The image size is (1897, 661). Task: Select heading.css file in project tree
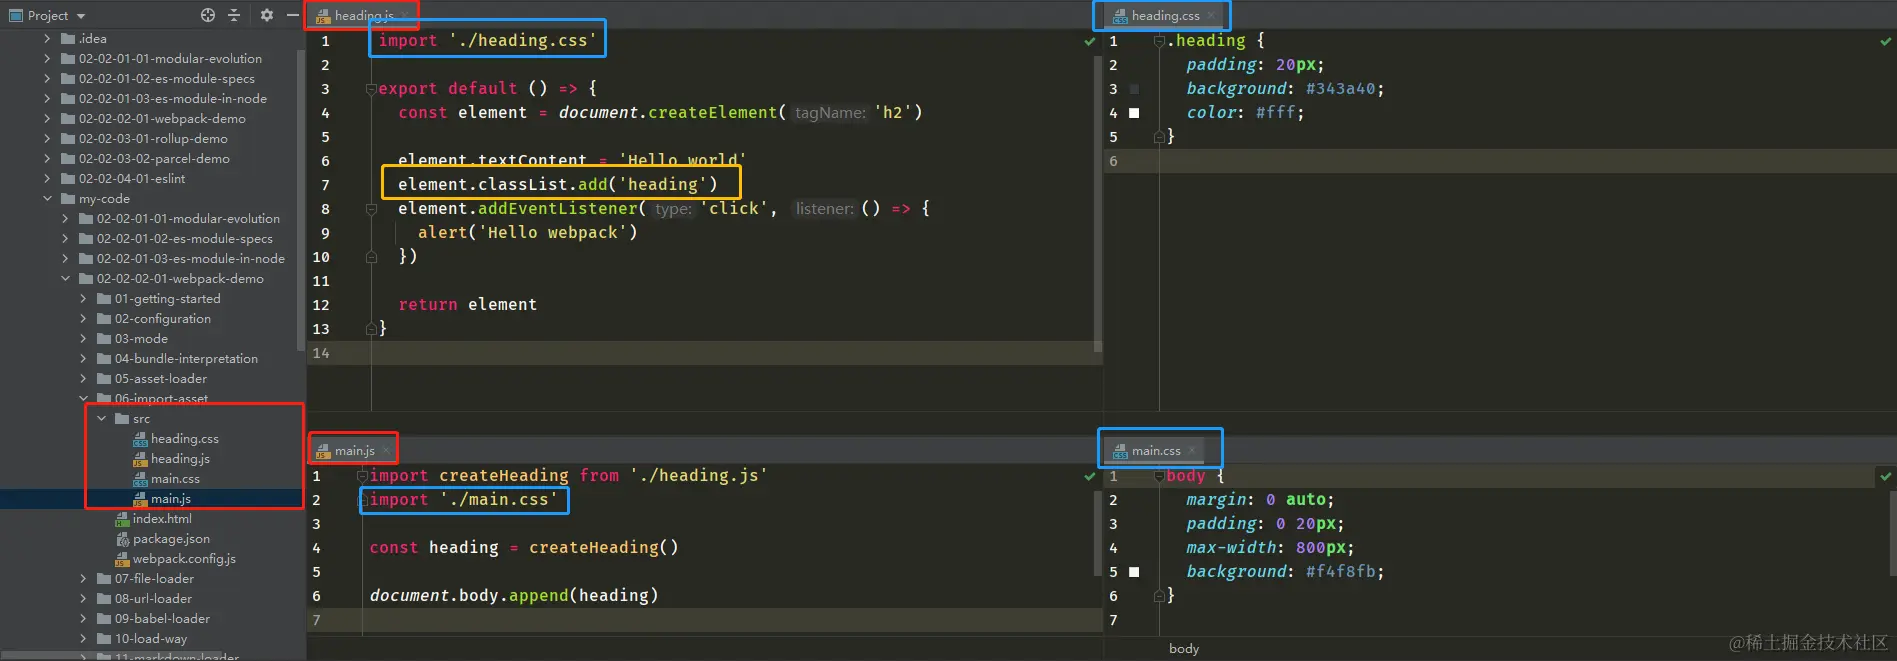coord(184,439)
